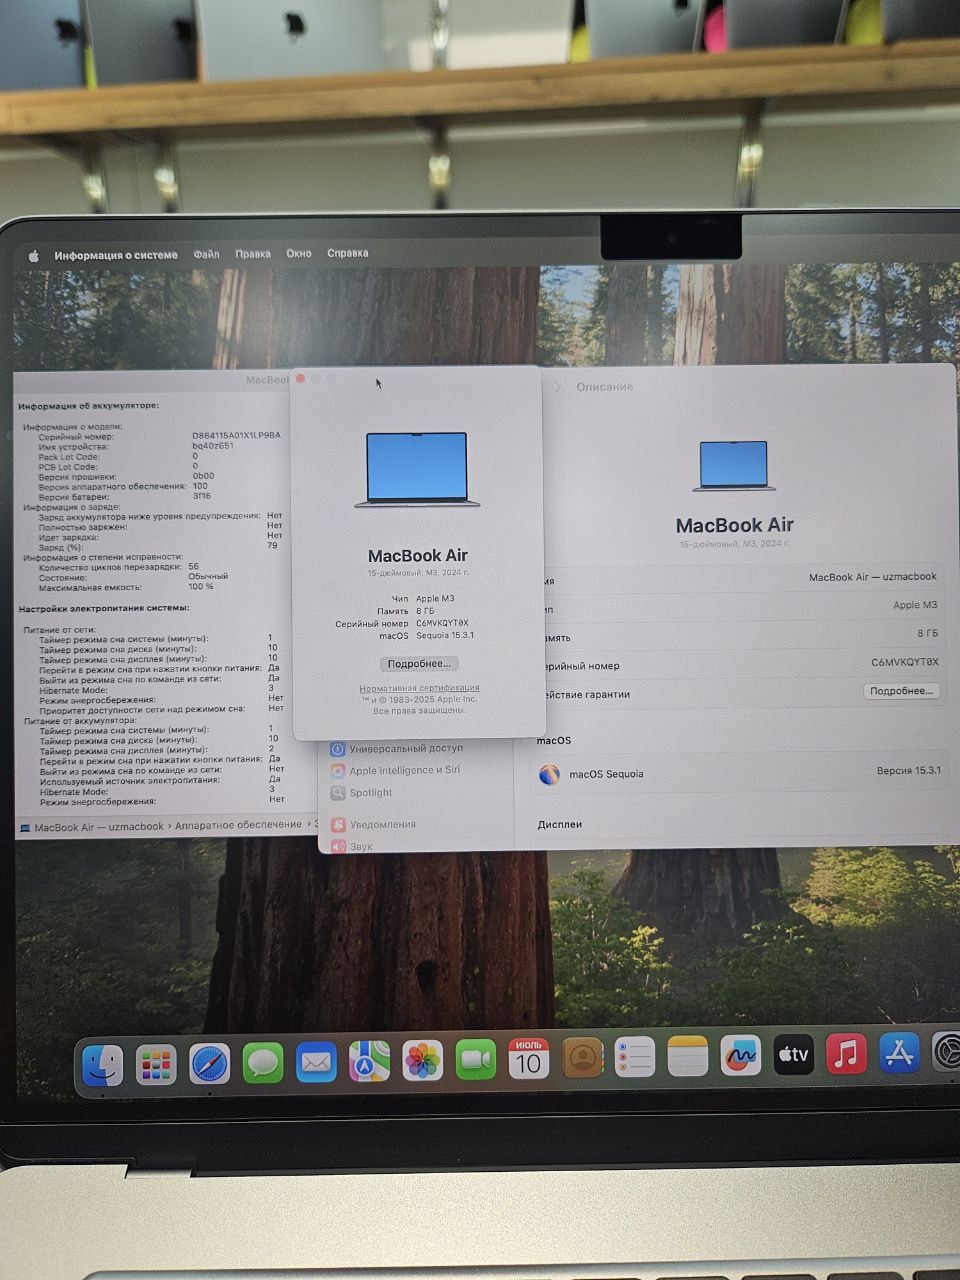
Task: Open the Contacts app in the Dock
Action: pos(582,1057)
